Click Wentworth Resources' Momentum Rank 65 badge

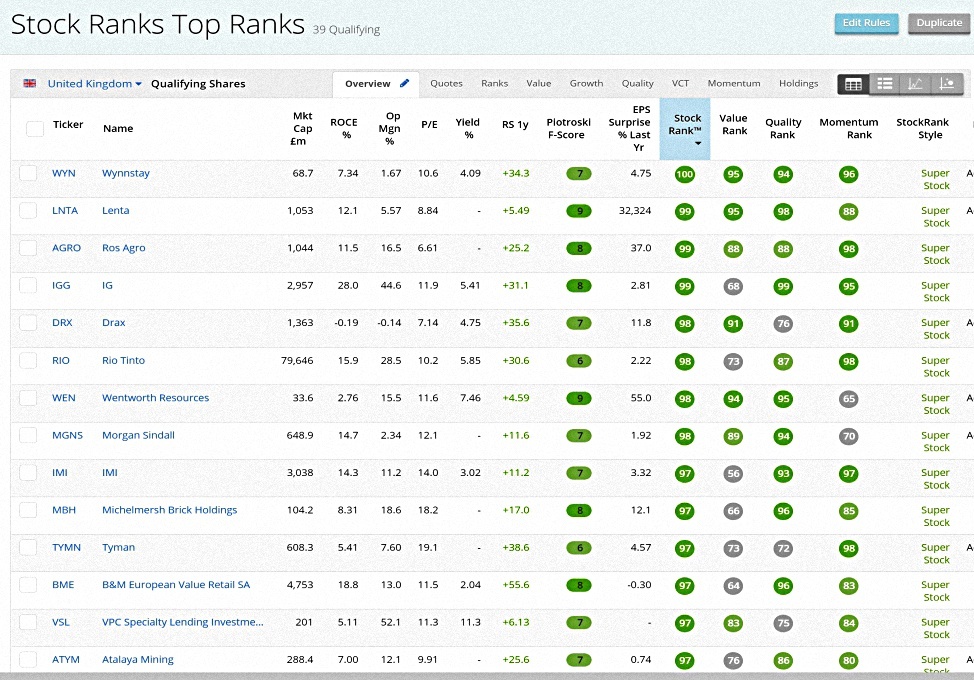849,399
